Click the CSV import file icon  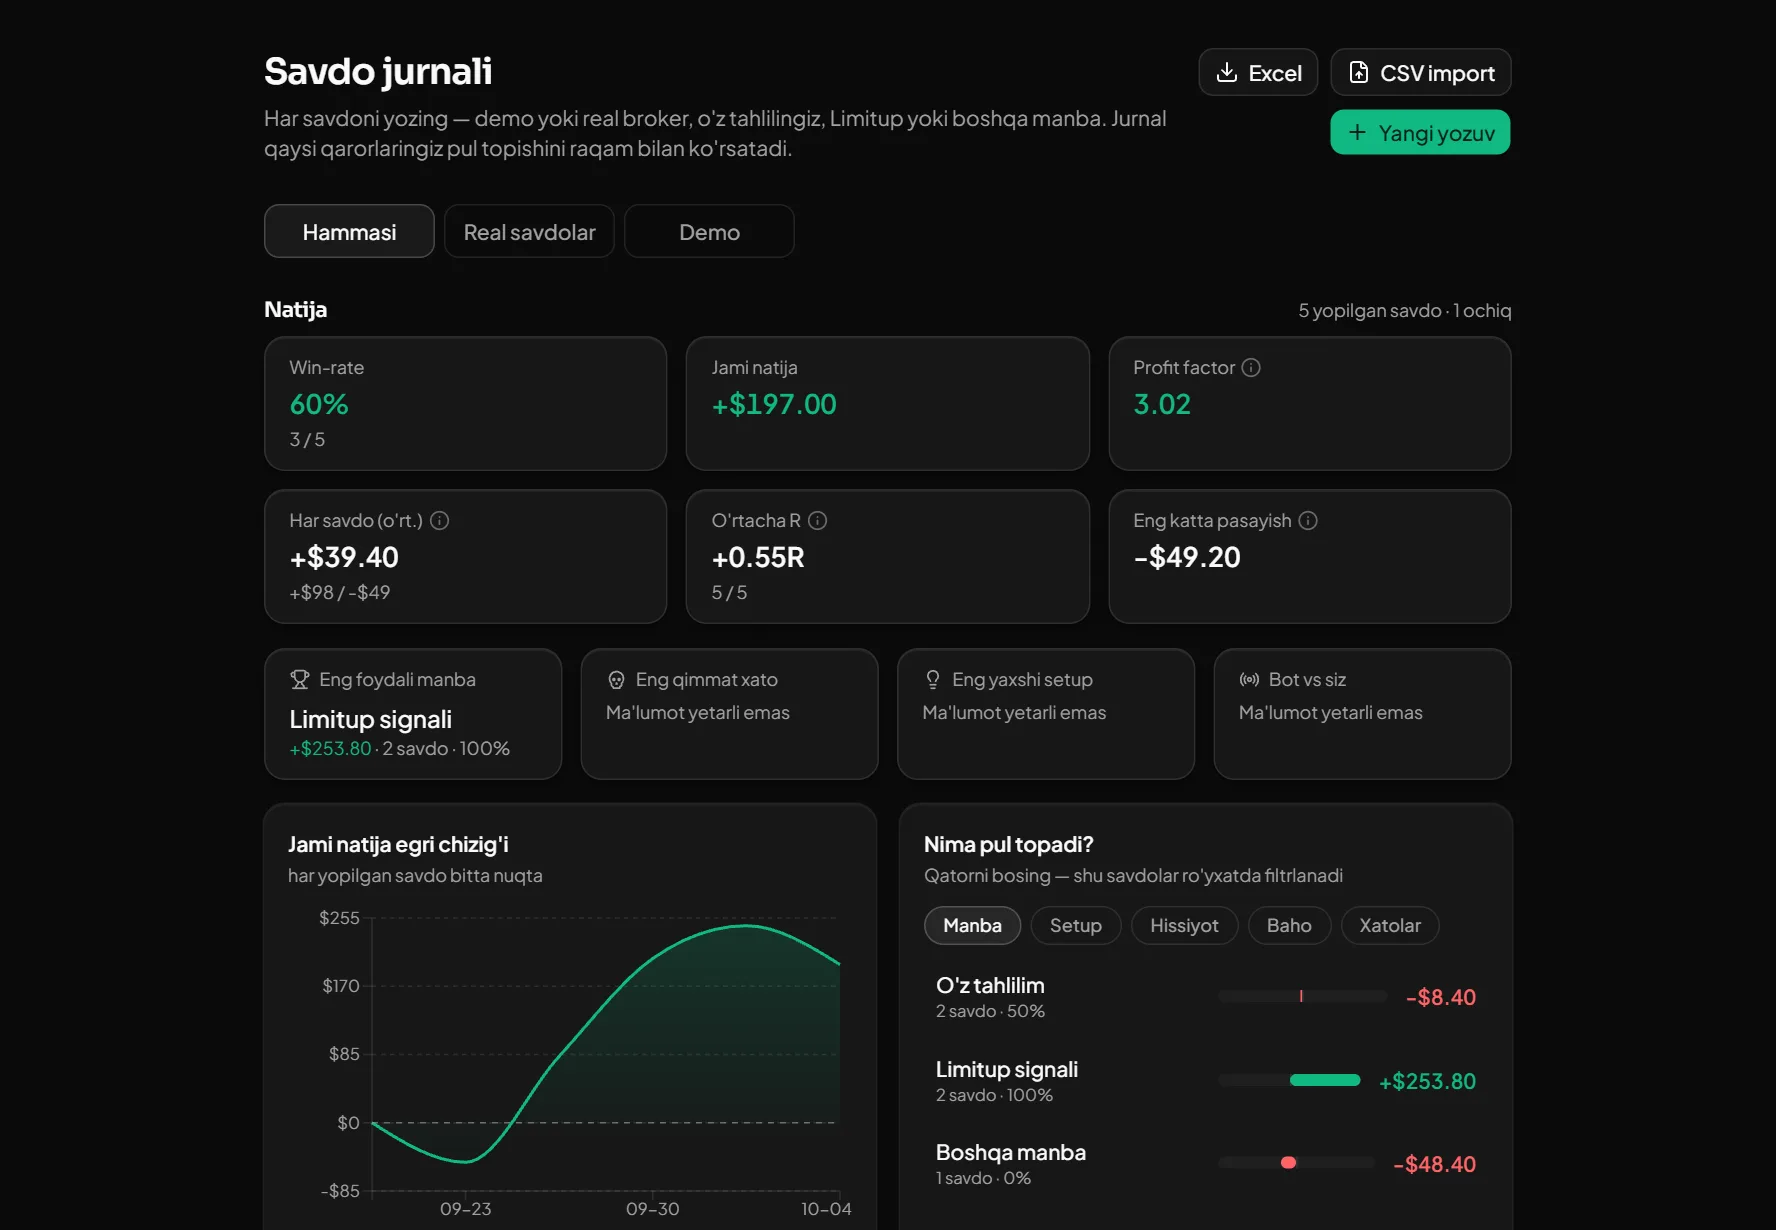click(x=1358, y=72)
